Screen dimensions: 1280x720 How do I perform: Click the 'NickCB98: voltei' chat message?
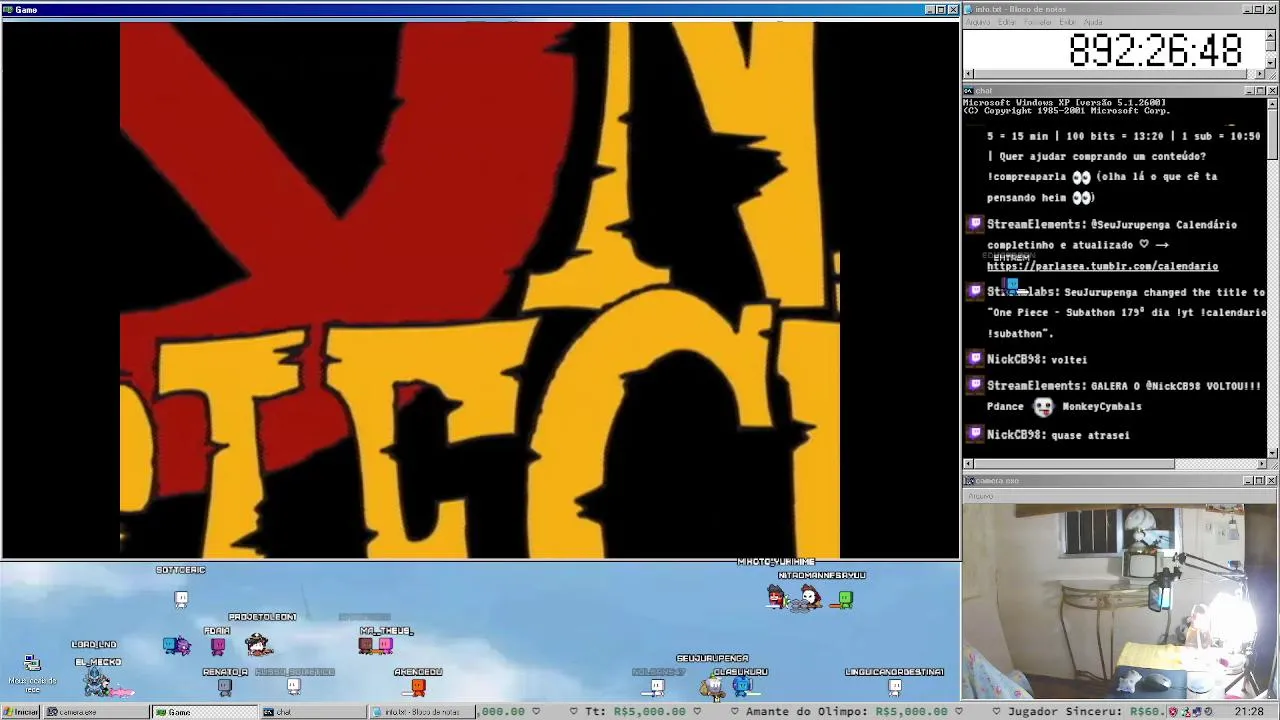coord(1037,359)
